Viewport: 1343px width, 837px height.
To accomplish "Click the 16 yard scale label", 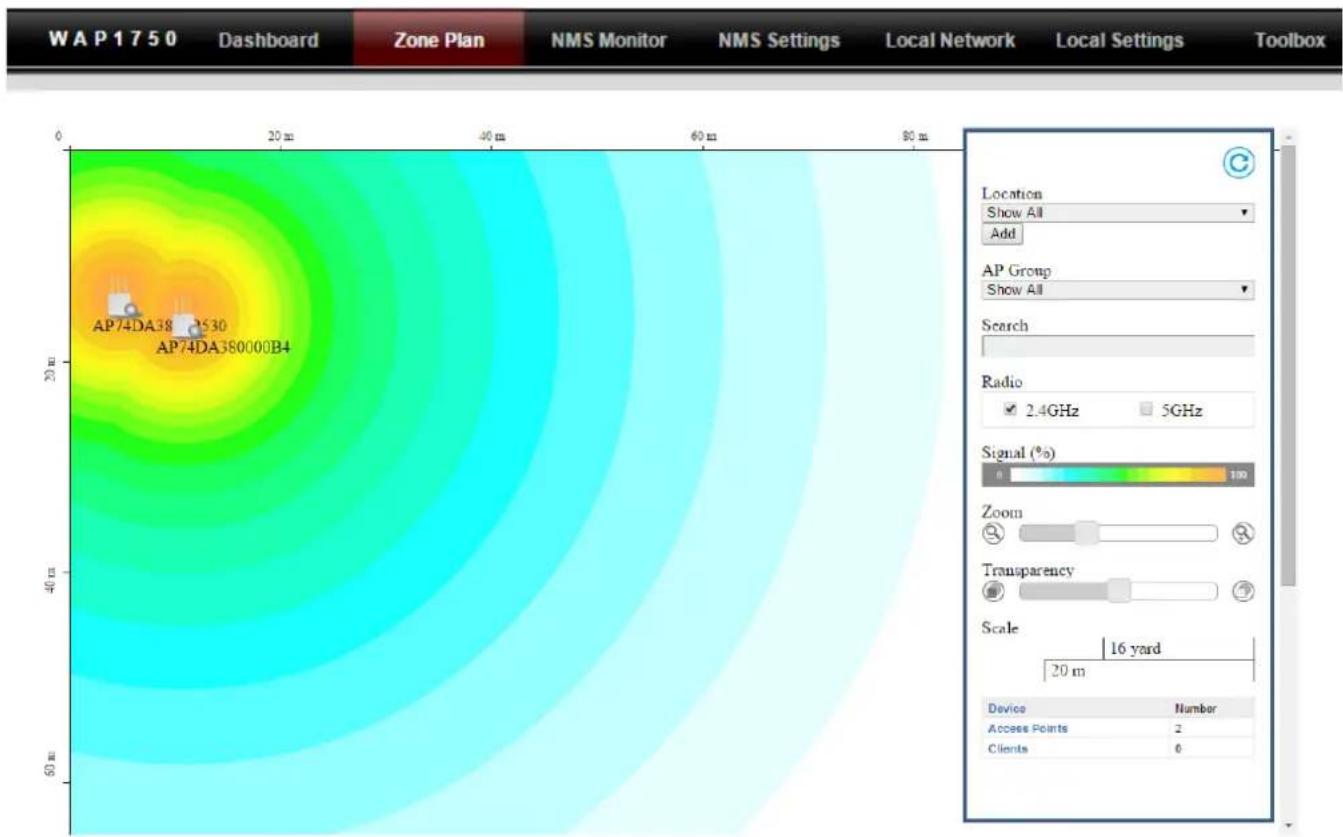I will coord(1135,649).
